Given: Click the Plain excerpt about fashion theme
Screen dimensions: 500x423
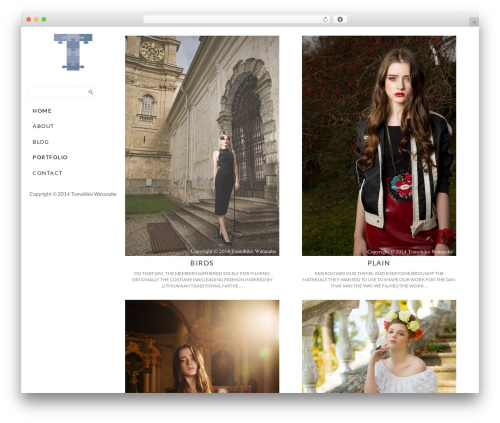Looking at the screenshot, I should (x=379, y=279).
